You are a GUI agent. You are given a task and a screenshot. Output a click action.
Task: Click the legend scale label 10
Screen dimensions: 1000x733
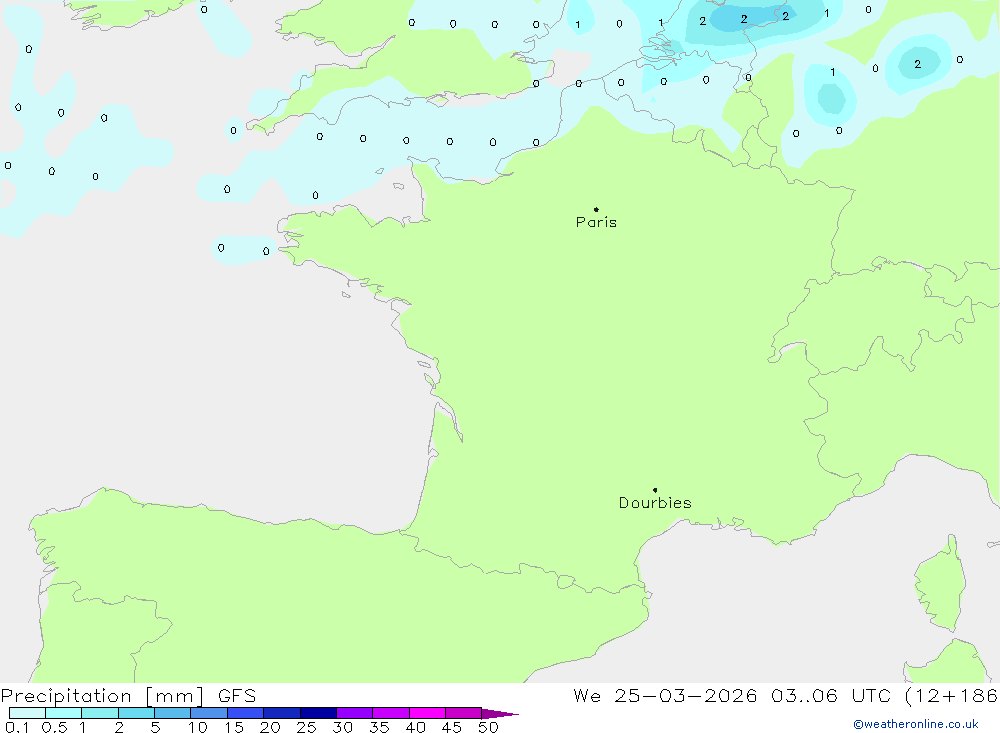197,727
